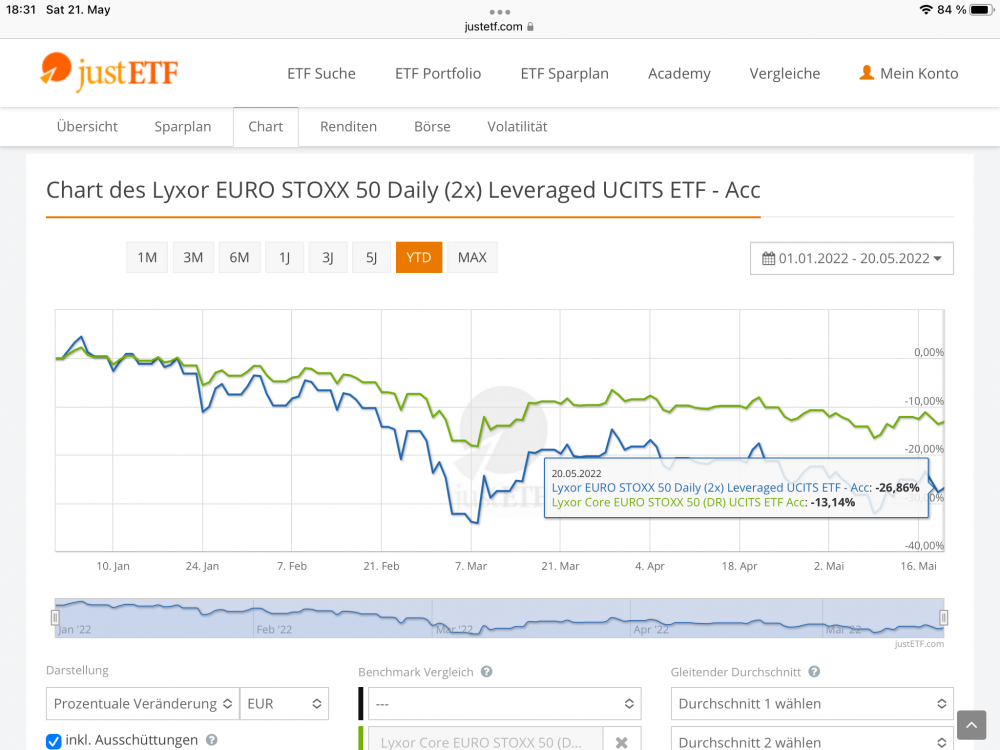The image size is (1000, 750).
Task: Click the black benchmark color swatch
Action: [361, 703]
